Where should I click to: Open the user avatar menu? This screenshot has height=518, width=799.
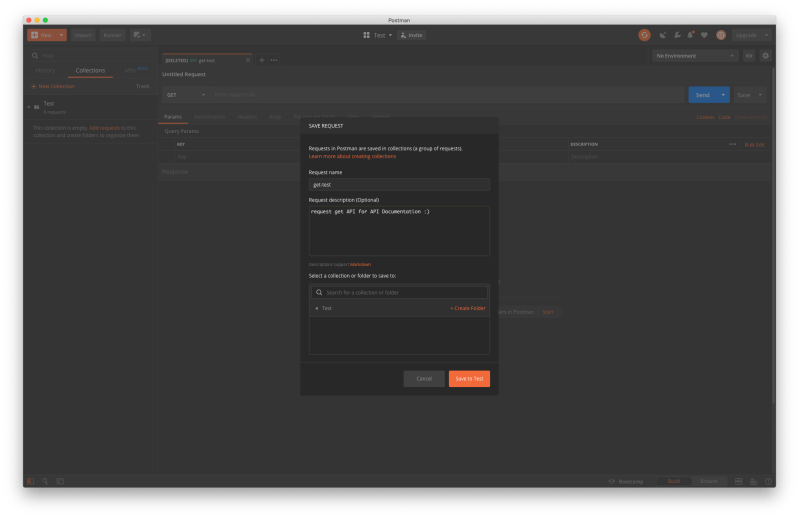pyautogui.click(x=721, y=35)
